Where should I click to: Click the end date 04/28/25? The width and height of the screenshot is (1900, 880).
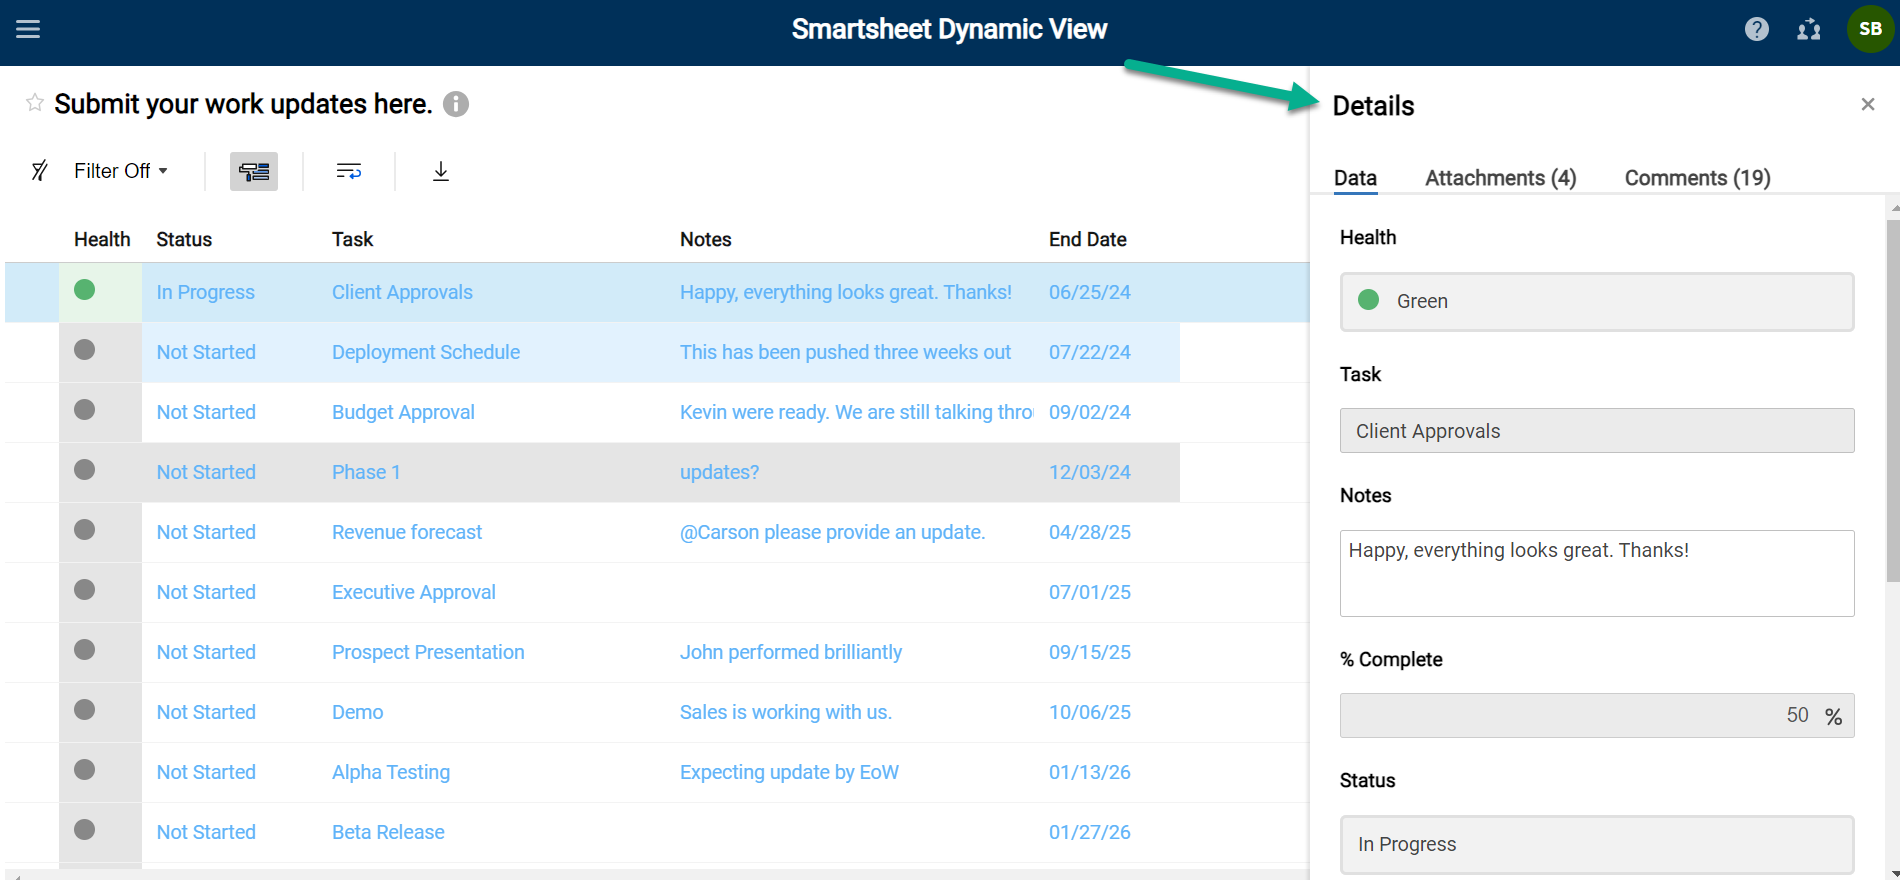coord(1089,532)
